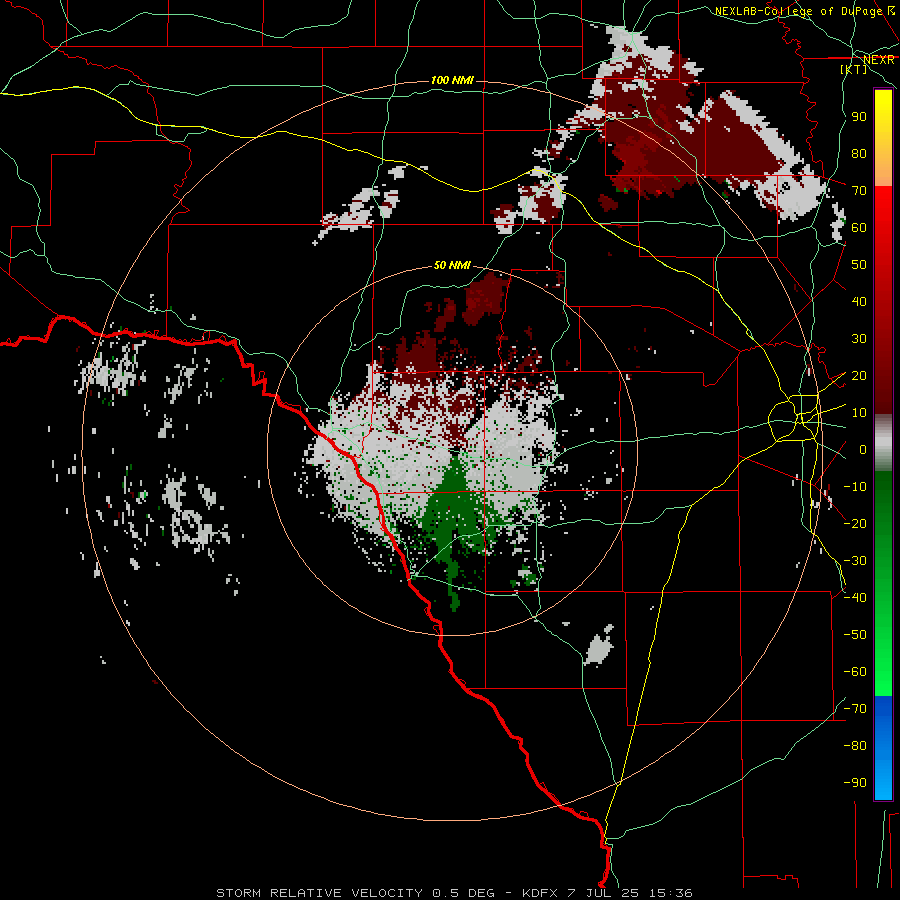Click the NEXLAB-College of DuPage watermark text
This screenshot has width=900, height=900.
click(805, 11)
